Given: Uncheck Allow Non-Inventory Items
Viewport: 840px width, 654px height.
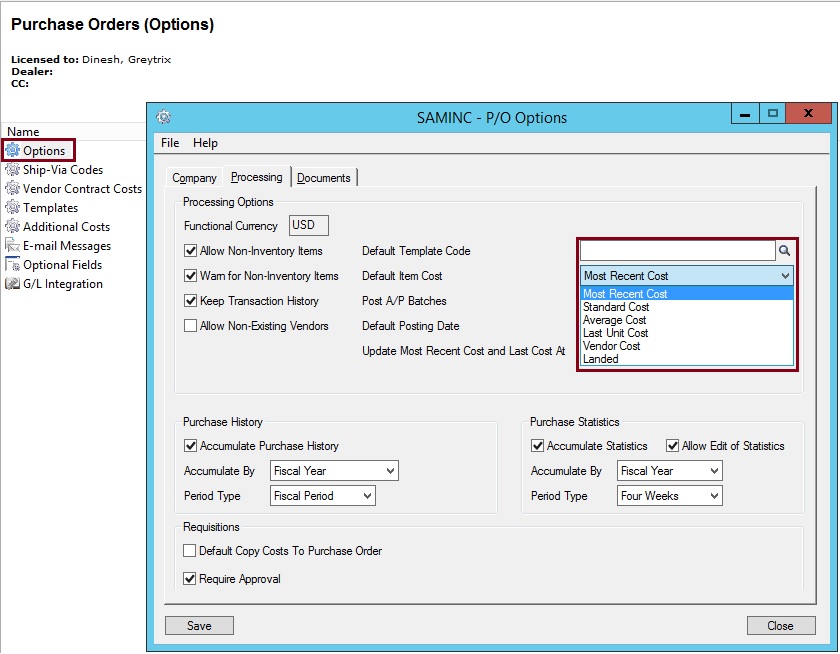Looking at the screenshot, I should click(191, 251).
